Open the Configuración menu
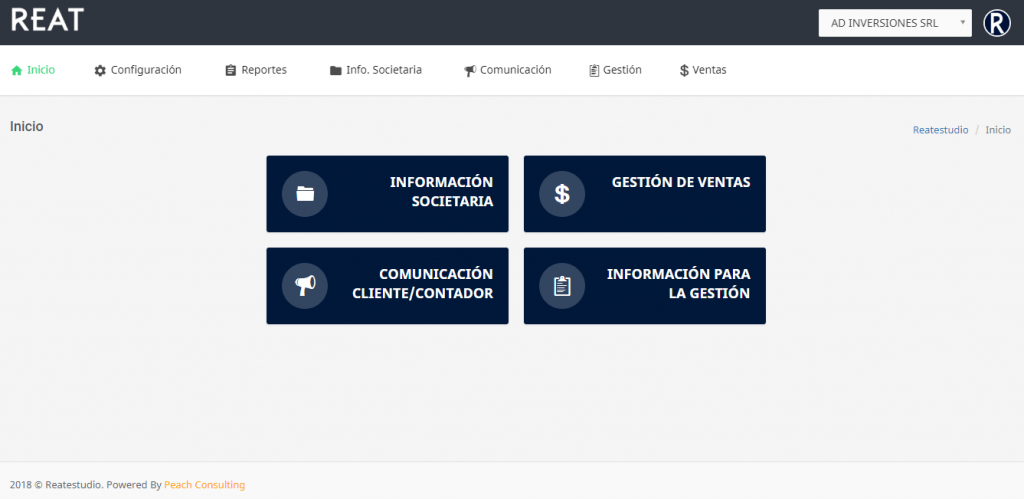The height and width of the screenshot is (499, 1024). point(138,70)
